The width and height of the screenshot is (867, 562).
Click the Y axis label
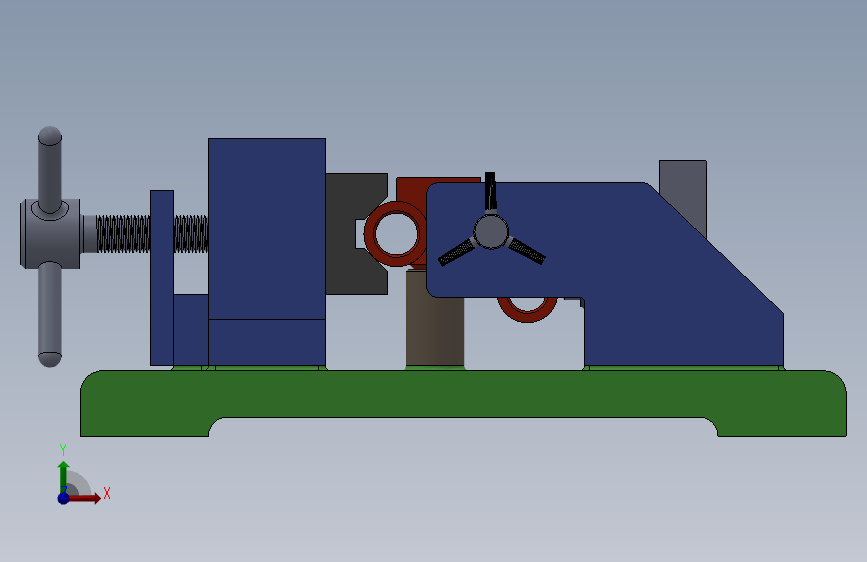pyautogui.click(x=63, y=449)
